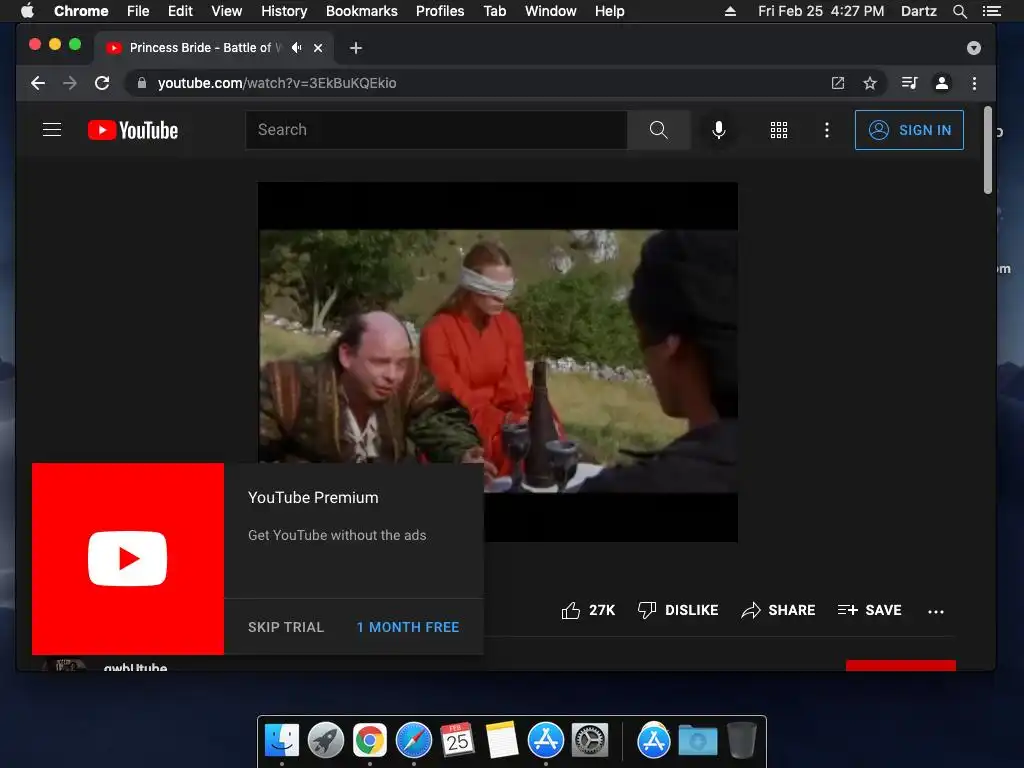Close the Princess Bride tab
Viewport: 1024px width, 768px height.
tap(318, 48)
